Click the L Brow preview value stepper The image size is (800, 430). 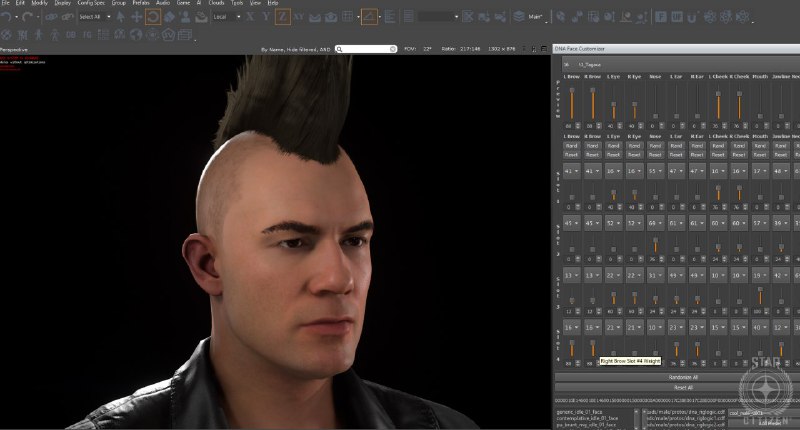coord(578,126)
